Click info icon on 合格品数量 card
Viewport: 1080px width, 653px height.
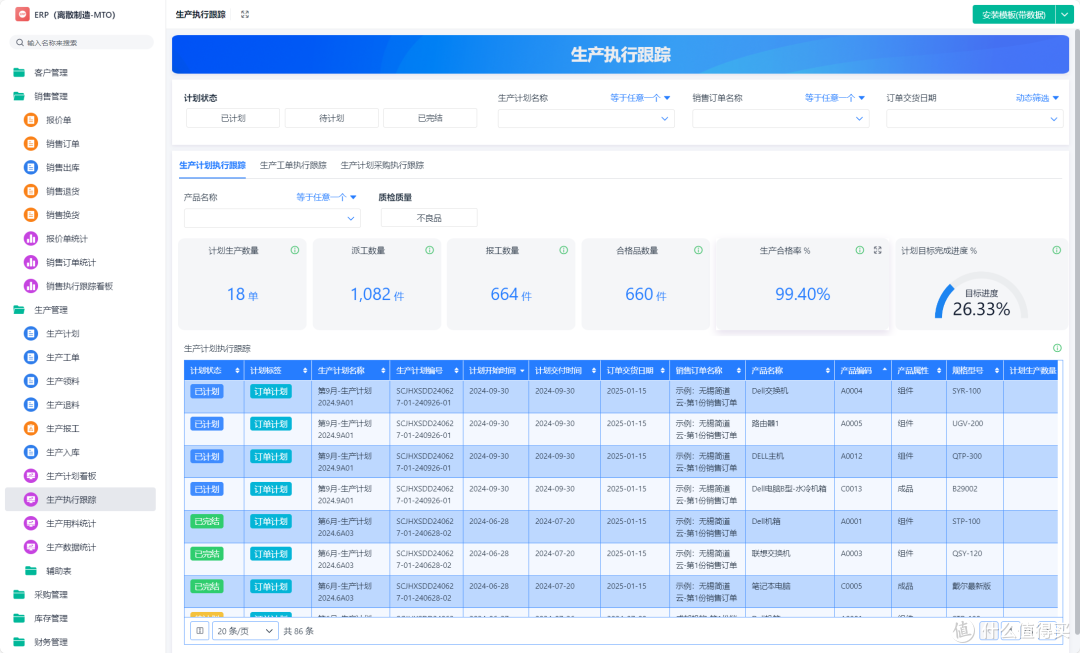698,250
